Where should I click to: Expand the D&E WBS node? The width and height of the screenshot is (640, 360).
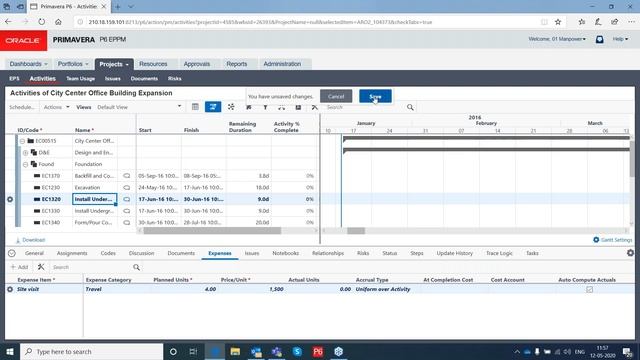(25, 153)
